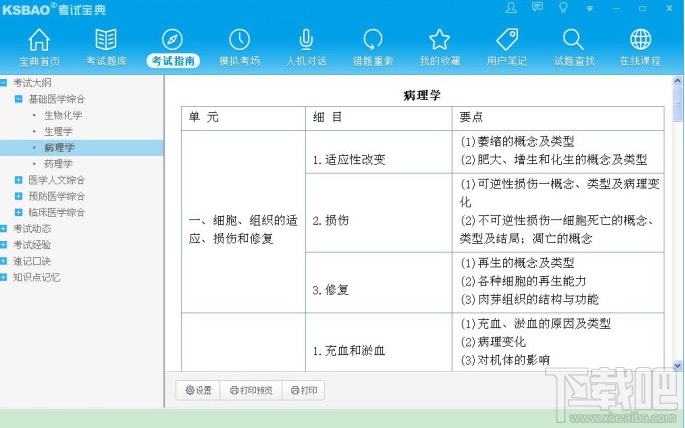Open 人机对话 microphone icon
Image resolution: width=685 pixels, height=428 pixels.
(306, 40)
